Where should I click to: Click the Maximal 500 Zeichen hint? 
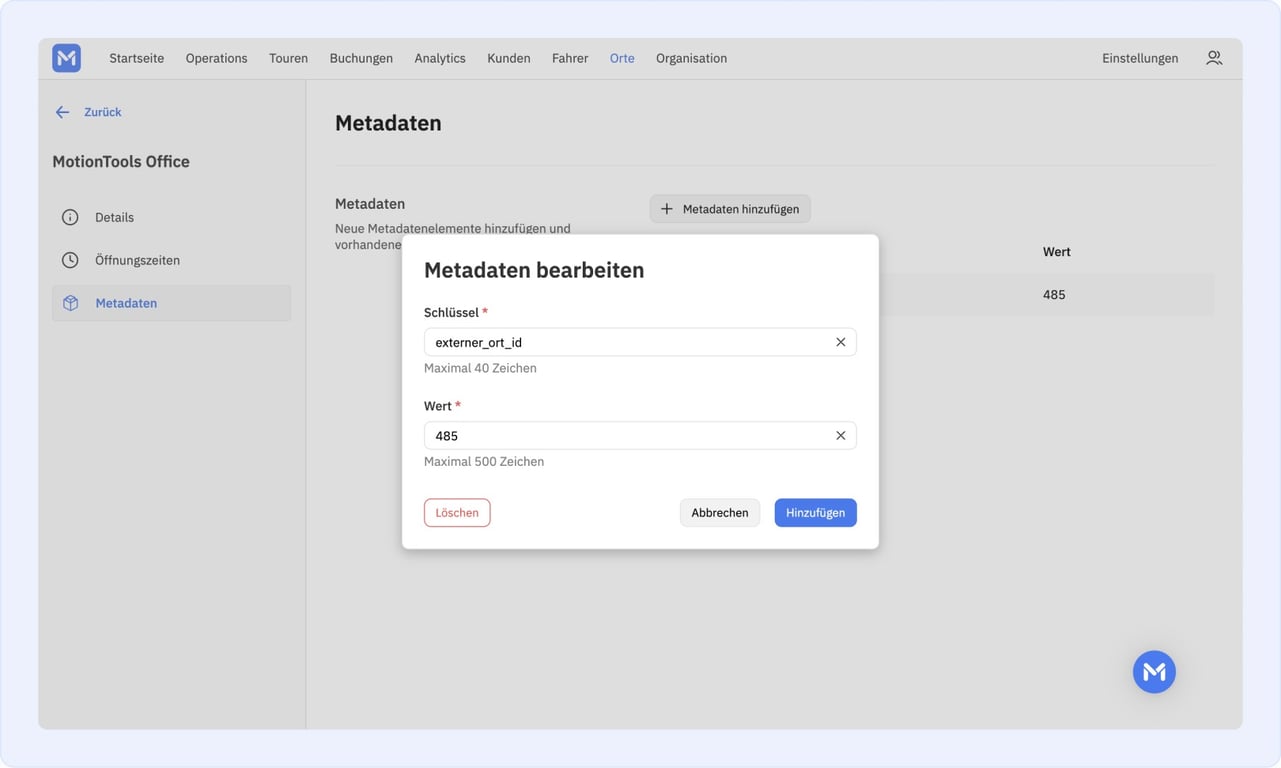point(484,462)
